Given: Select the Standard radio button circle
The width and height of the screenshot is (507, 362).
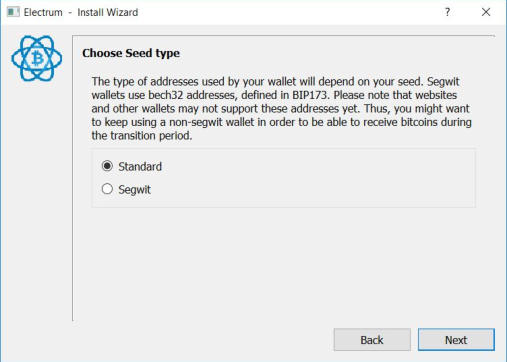Looking at the screenshot, I should (107, 166).
